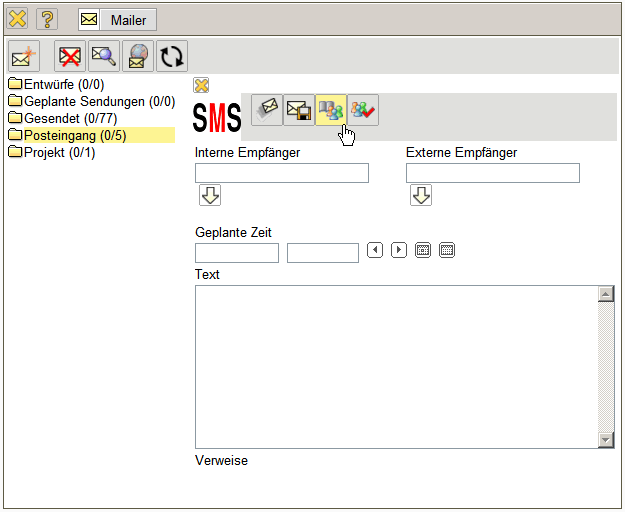Create a new message with envelope star icon
The width and height of the screenshot is (625, 512).
click(x=24, y=56)
